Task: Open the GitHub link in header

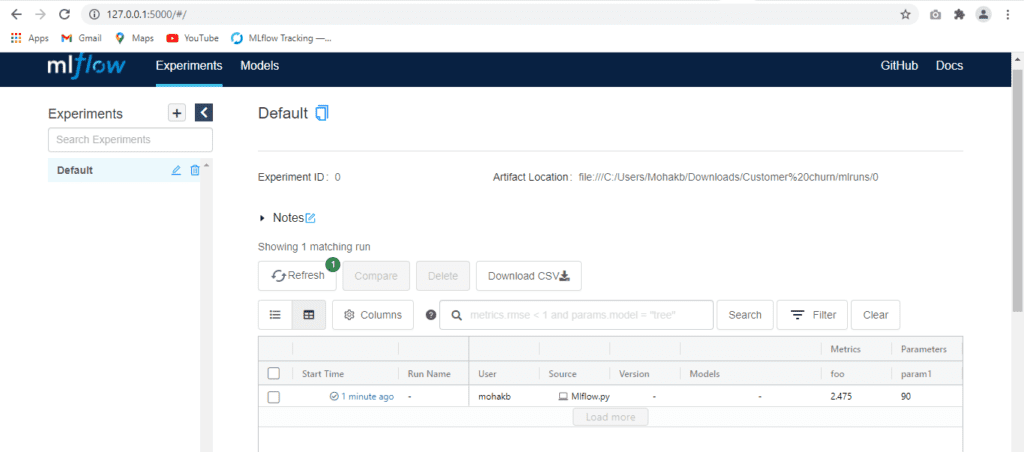Action: [x=899, y=66]
